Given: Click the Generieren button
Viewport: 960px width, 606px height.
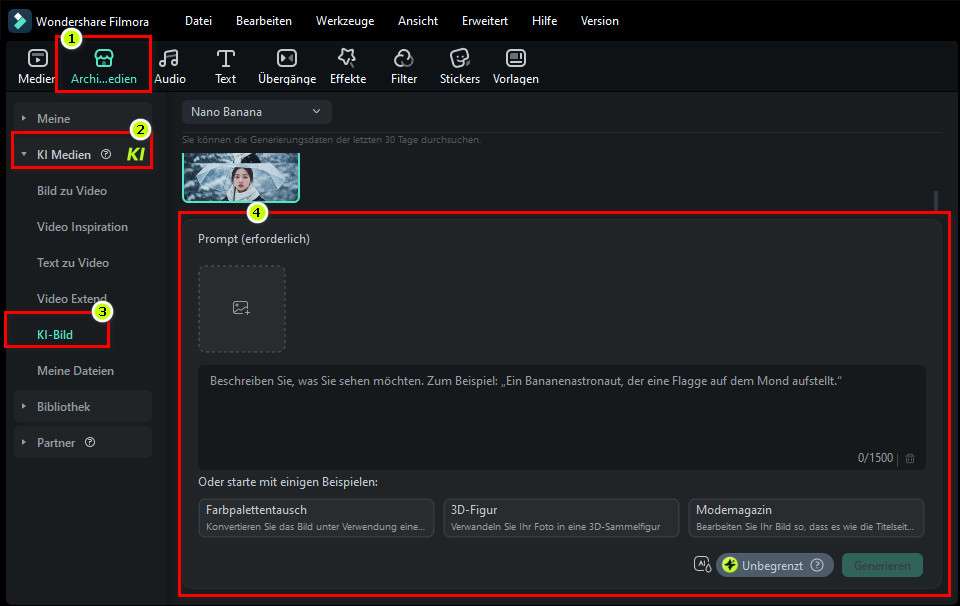Looking at the screenshot, I should tap(882, 565).
